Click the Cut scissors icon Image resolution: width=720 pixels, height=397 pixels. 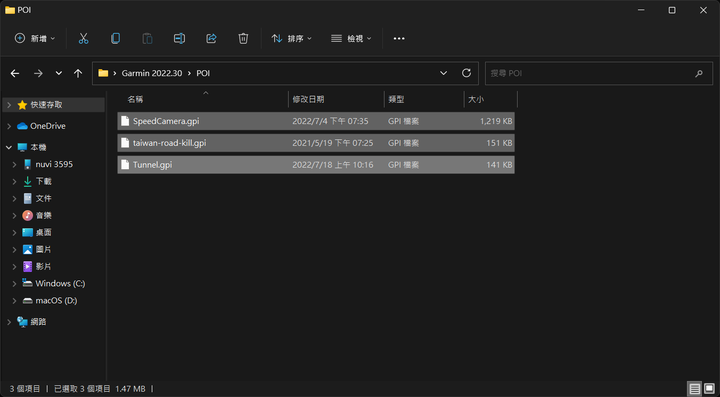click(x=83, y=39)
